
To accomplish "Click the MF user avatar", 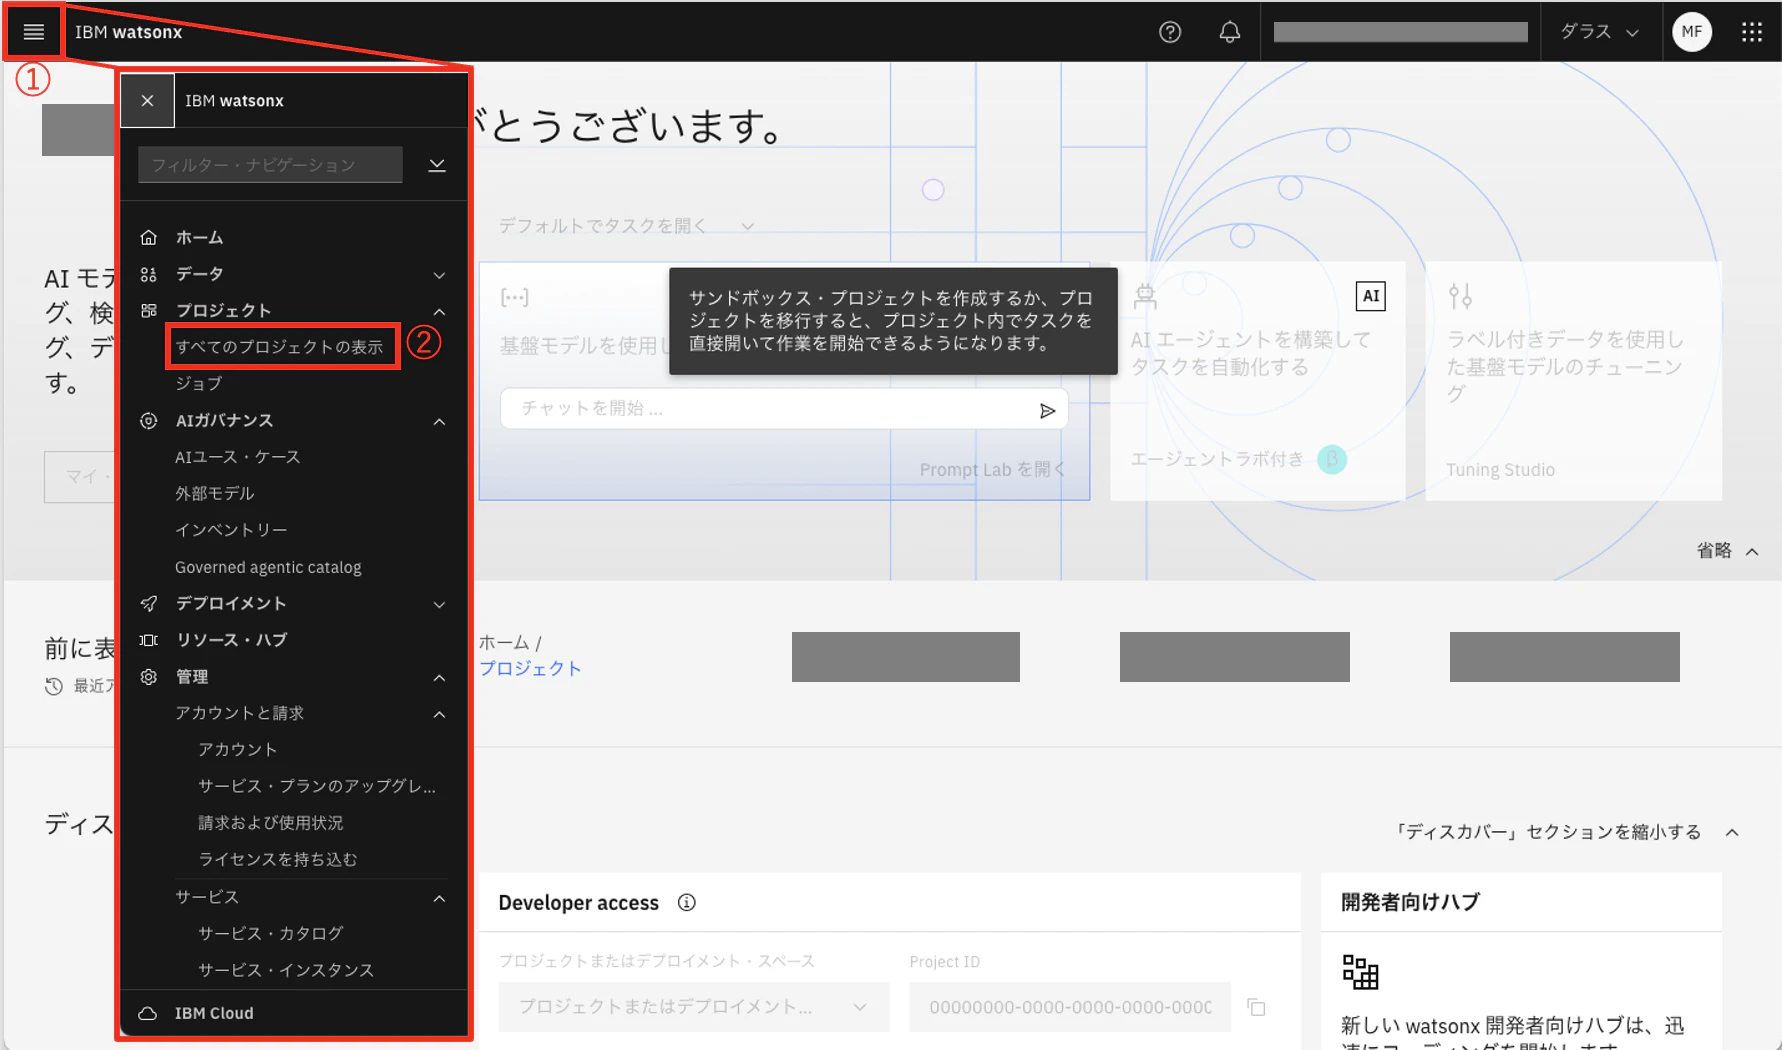I will coord(1692,32).
